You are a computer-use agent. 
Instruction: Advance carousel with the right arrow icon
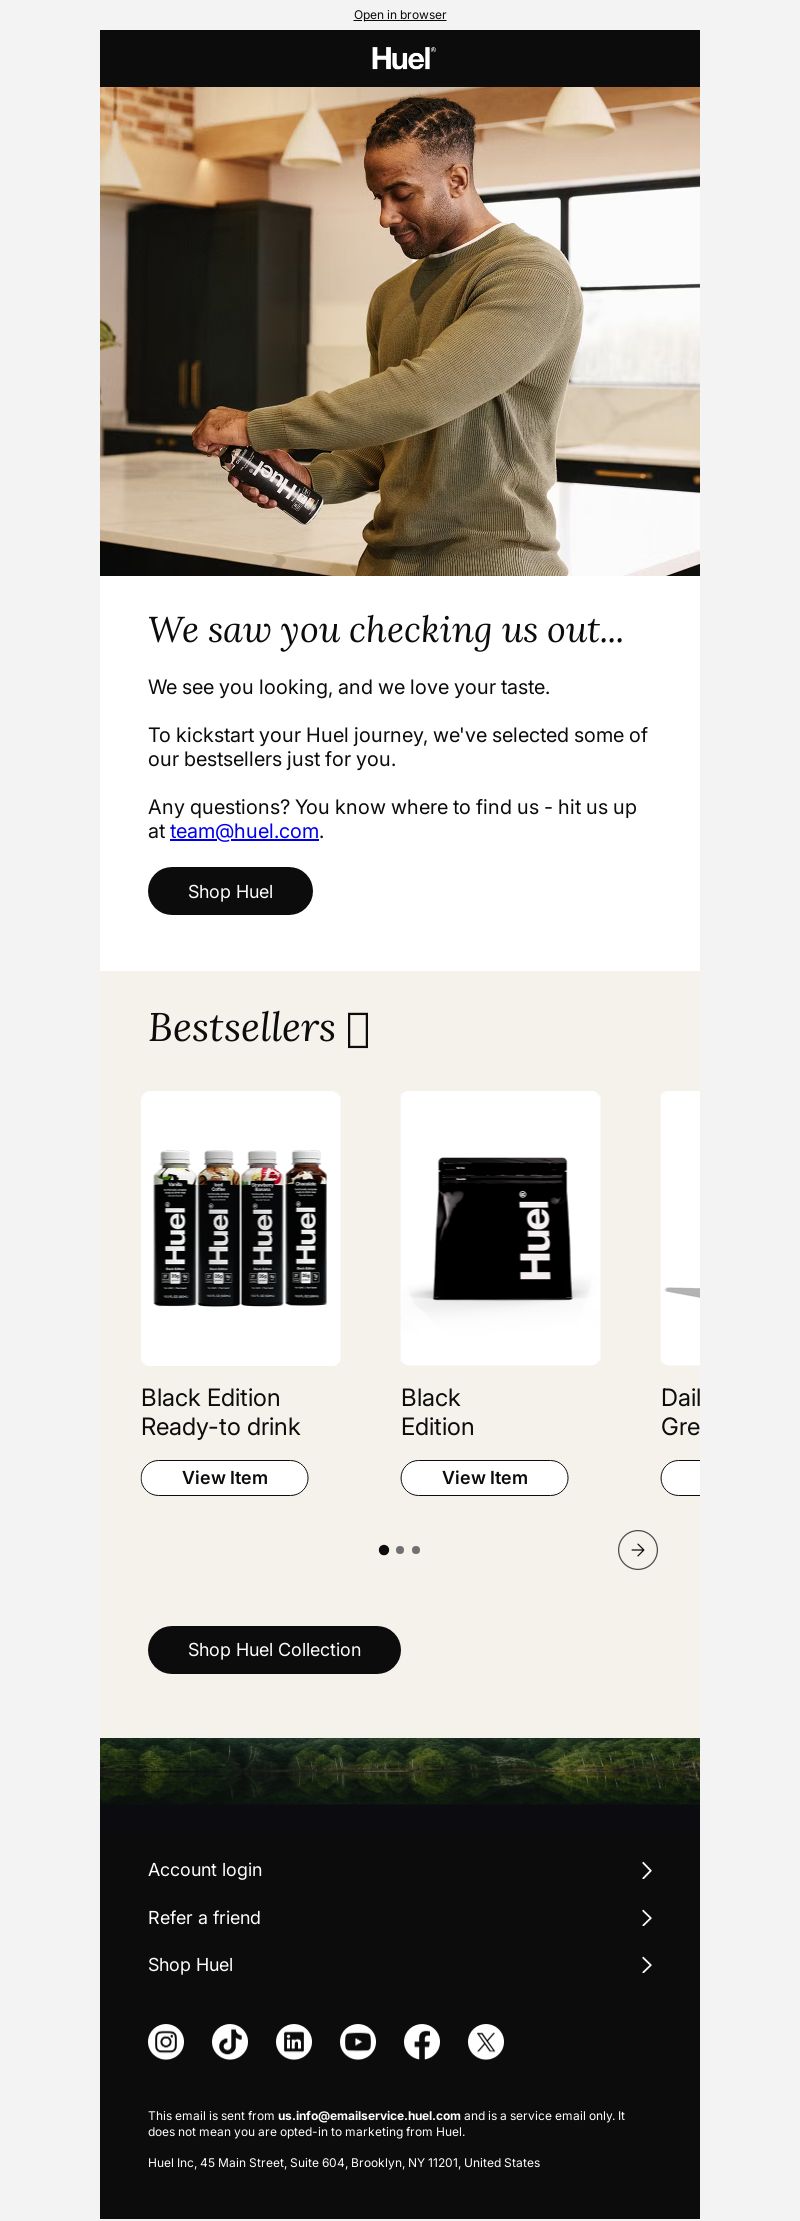[x=638, y=1550]
